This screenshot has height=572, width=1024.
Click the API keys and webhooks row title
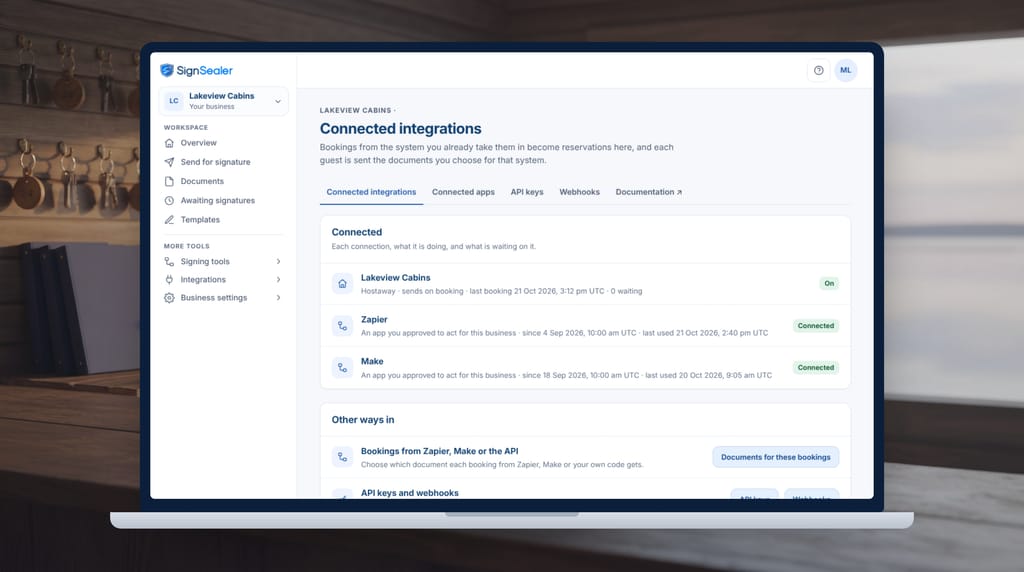(409, 493)
